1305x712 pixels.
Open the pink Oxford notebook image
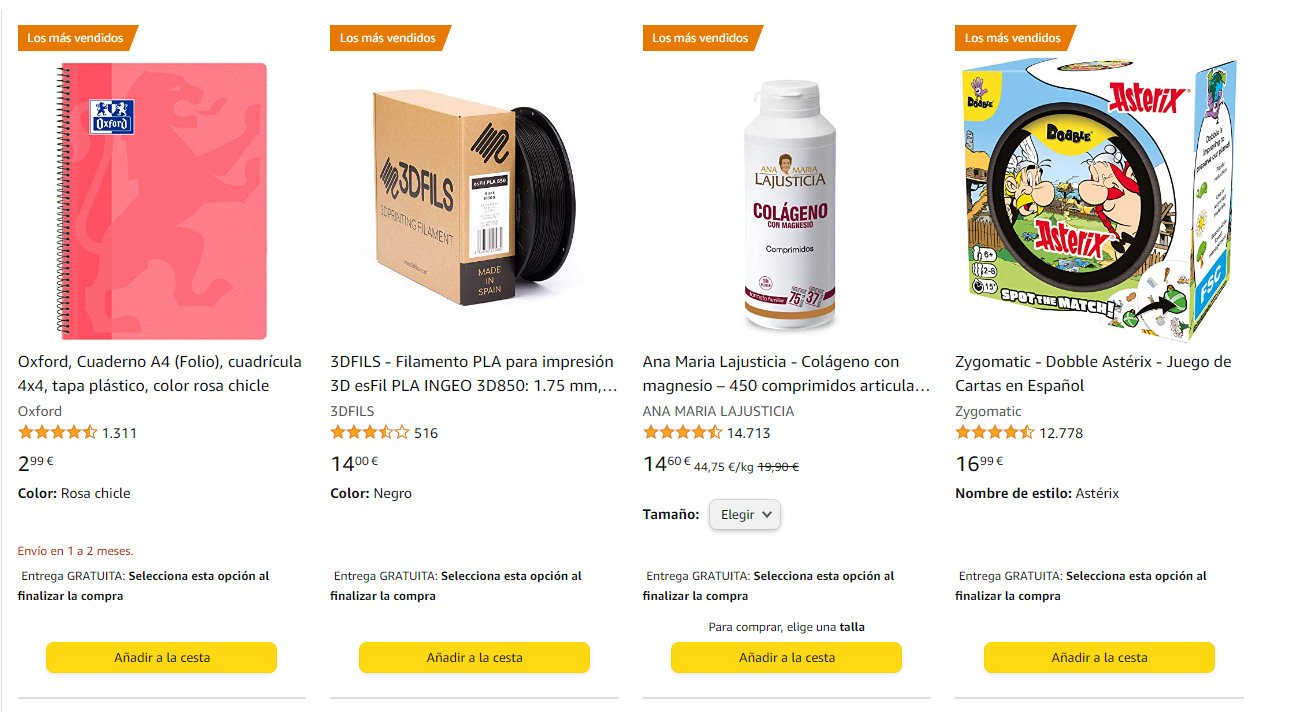(x=161, y=200)
